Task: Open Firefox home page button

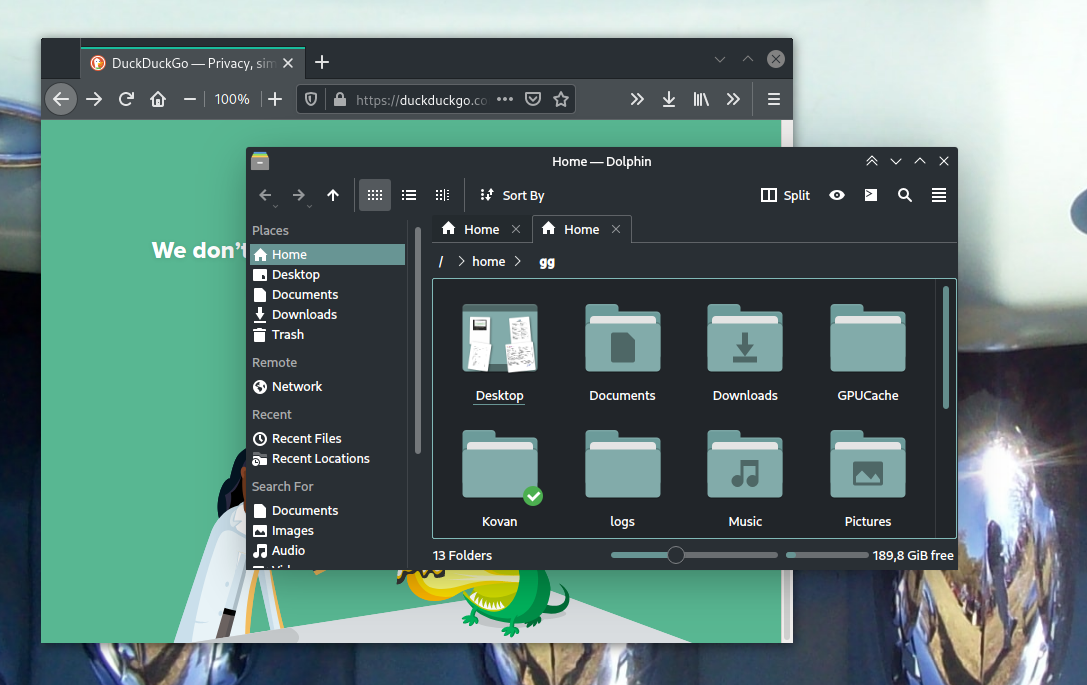Action: tap(158, 99)
